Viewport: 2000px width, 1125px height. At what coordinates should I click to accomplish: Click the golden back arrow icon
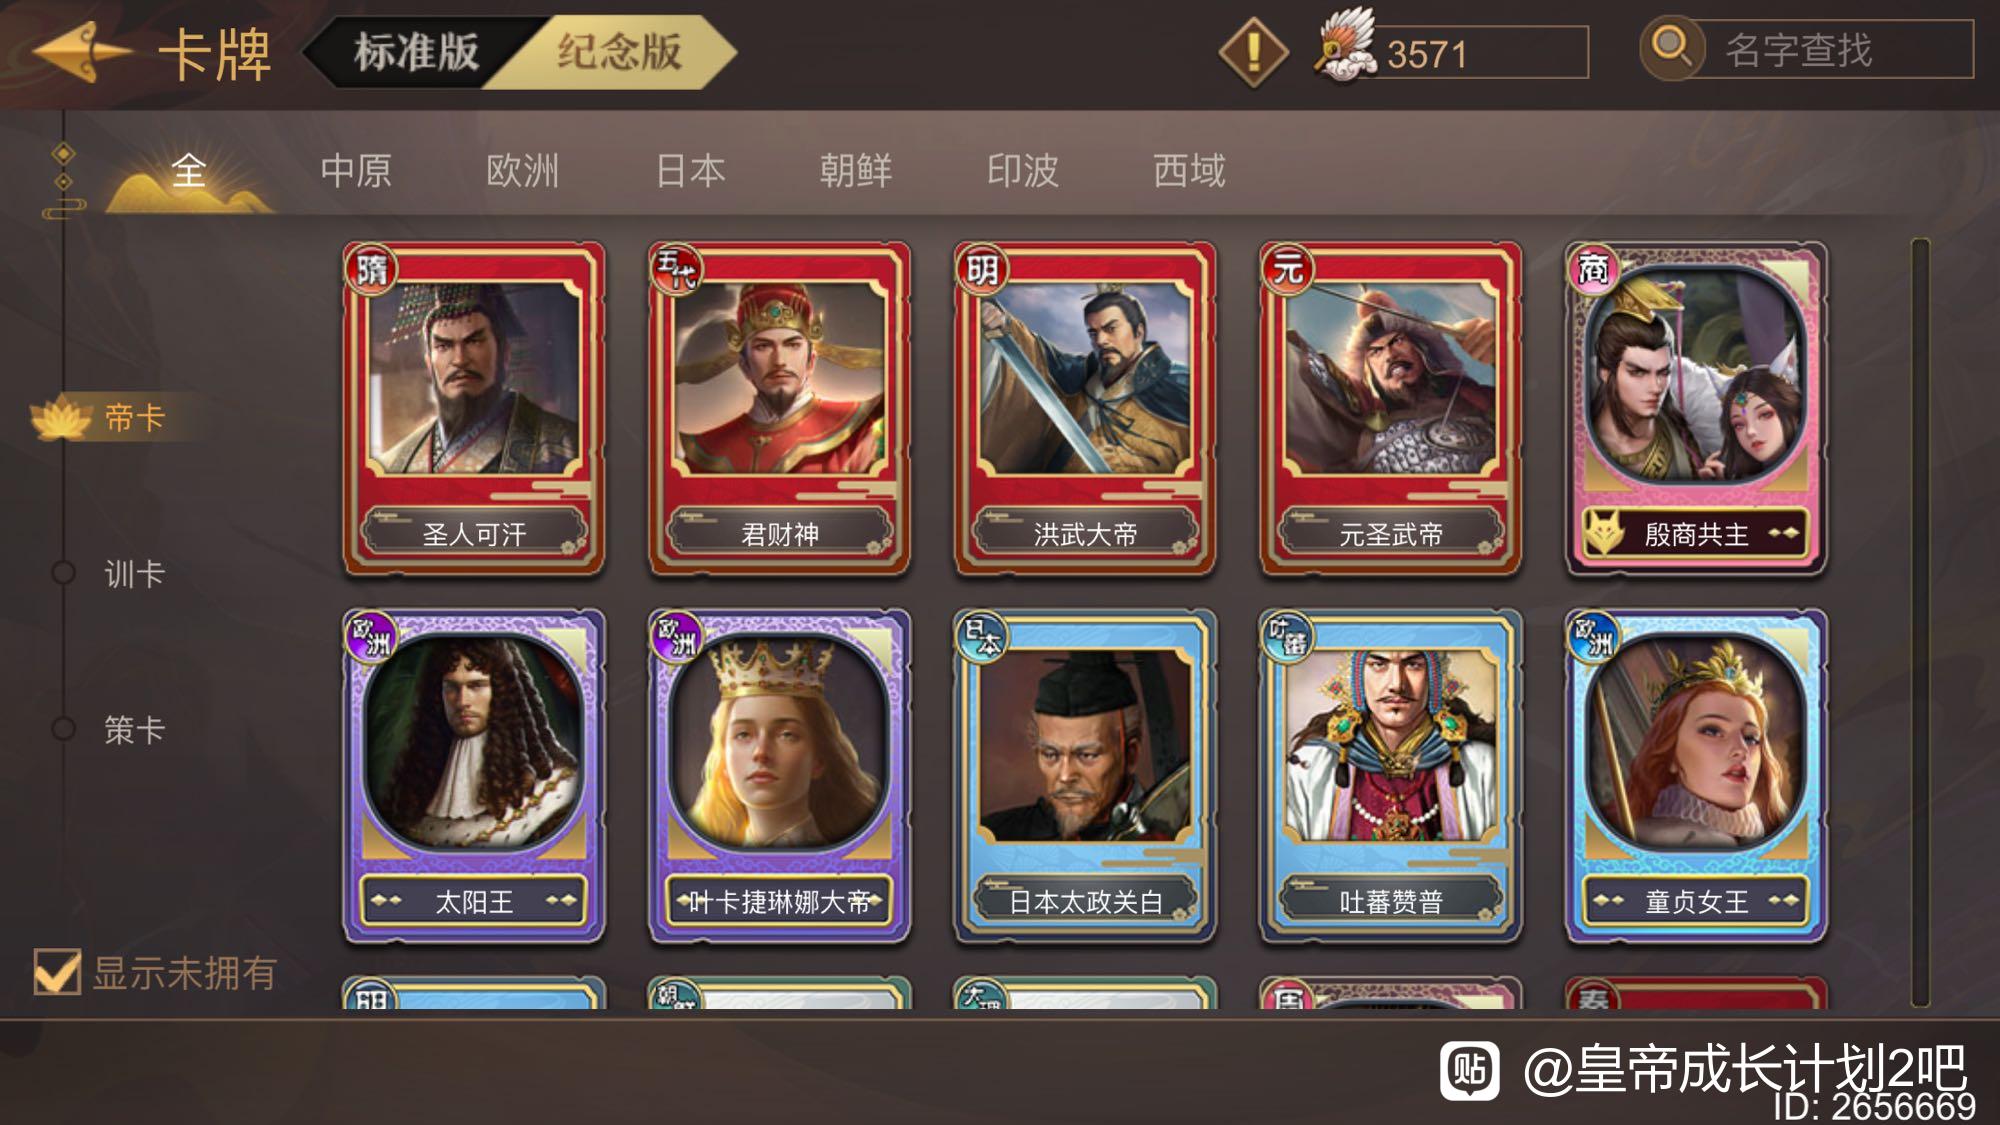82,52
